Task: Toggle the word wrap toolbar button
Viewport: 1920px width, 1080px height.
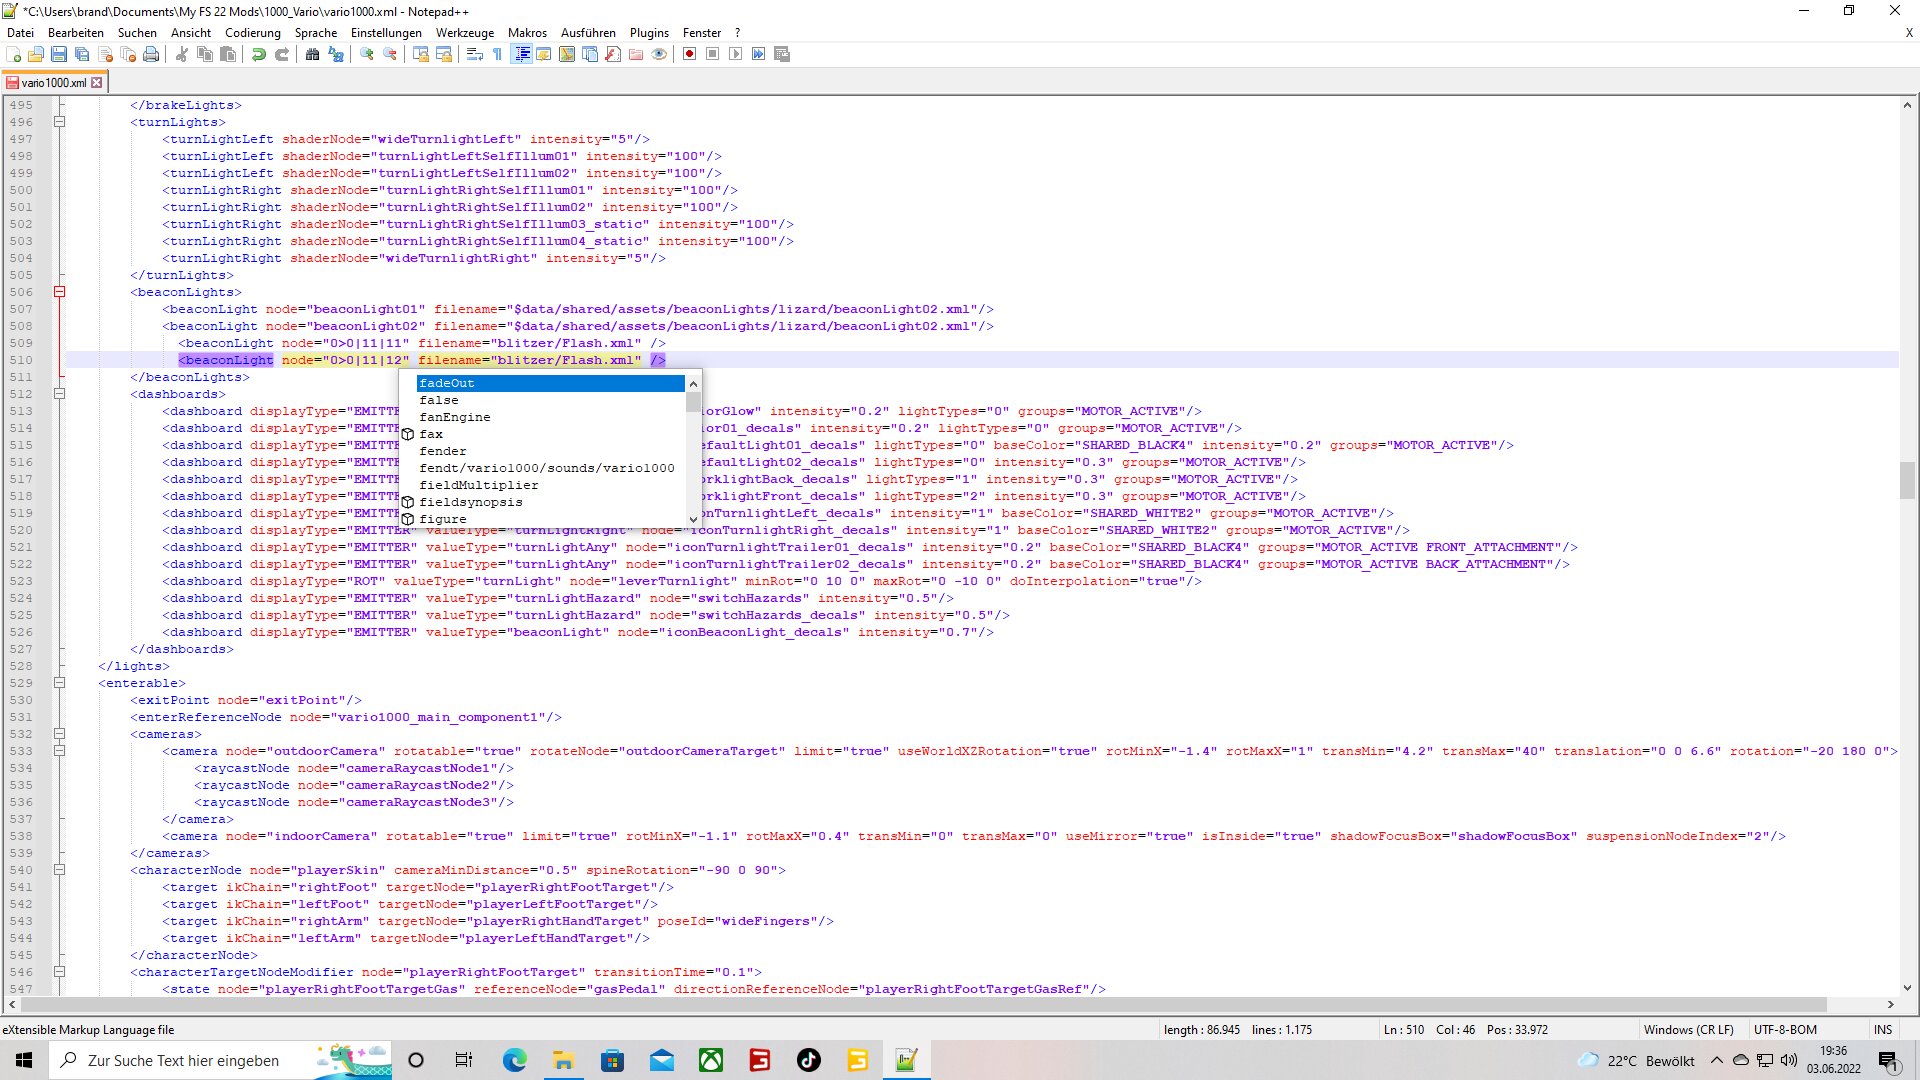Action: (475, 54)
